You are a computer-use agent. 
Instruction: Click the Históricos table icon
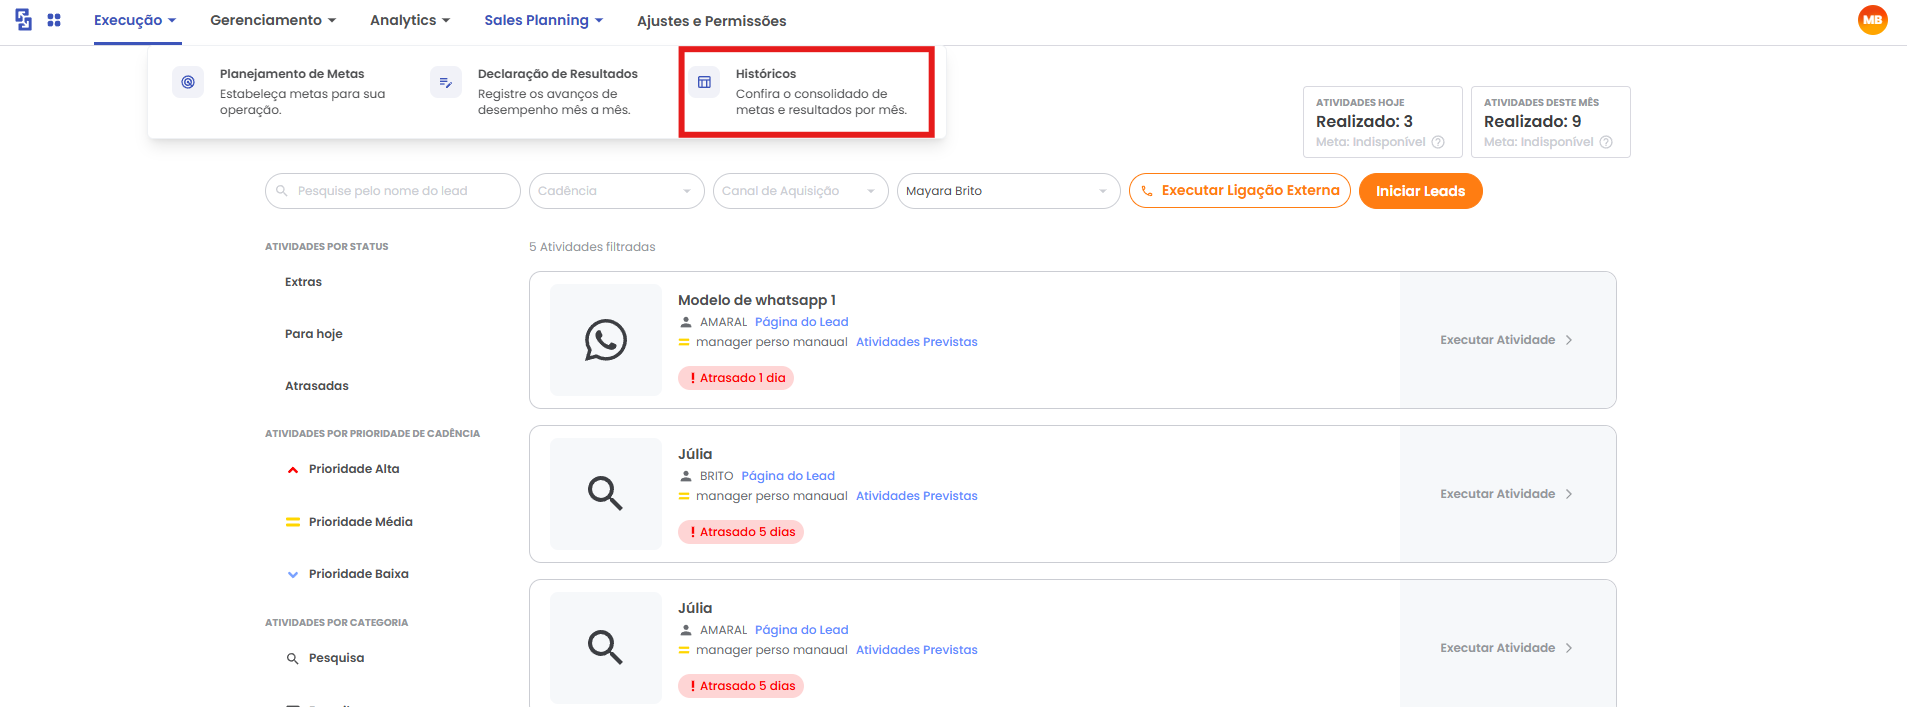tap(704, 82)
